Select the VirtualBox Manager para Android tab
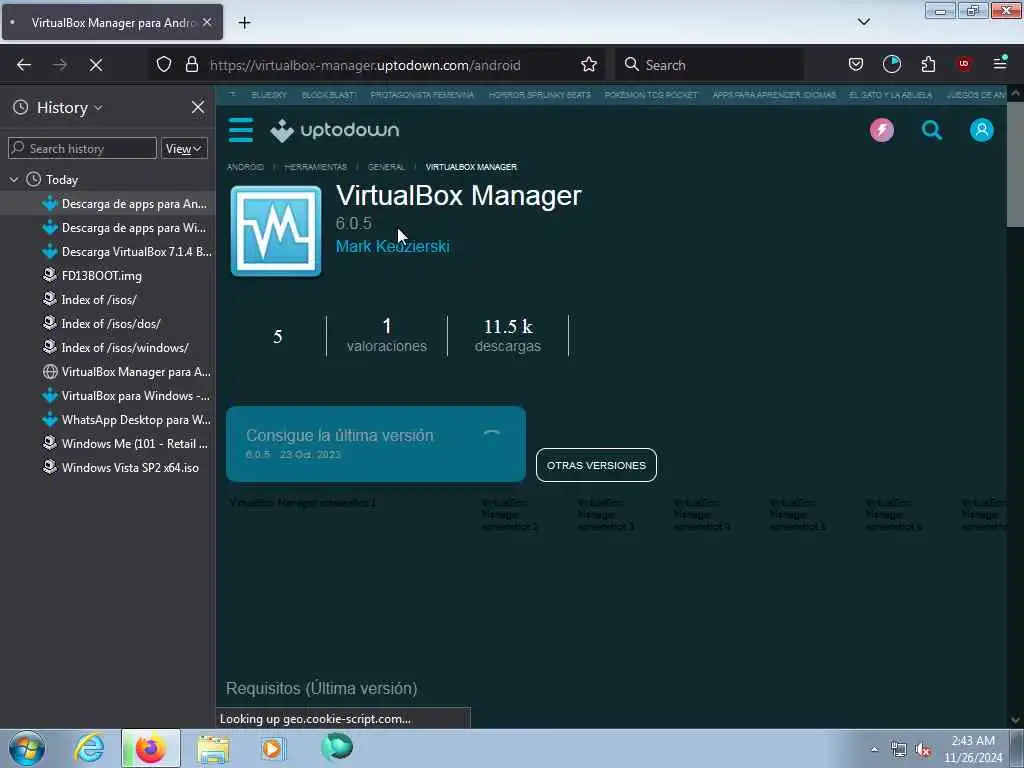This screenshot has width=1024, height=768. pyautogui.click(x=112, y=22)
